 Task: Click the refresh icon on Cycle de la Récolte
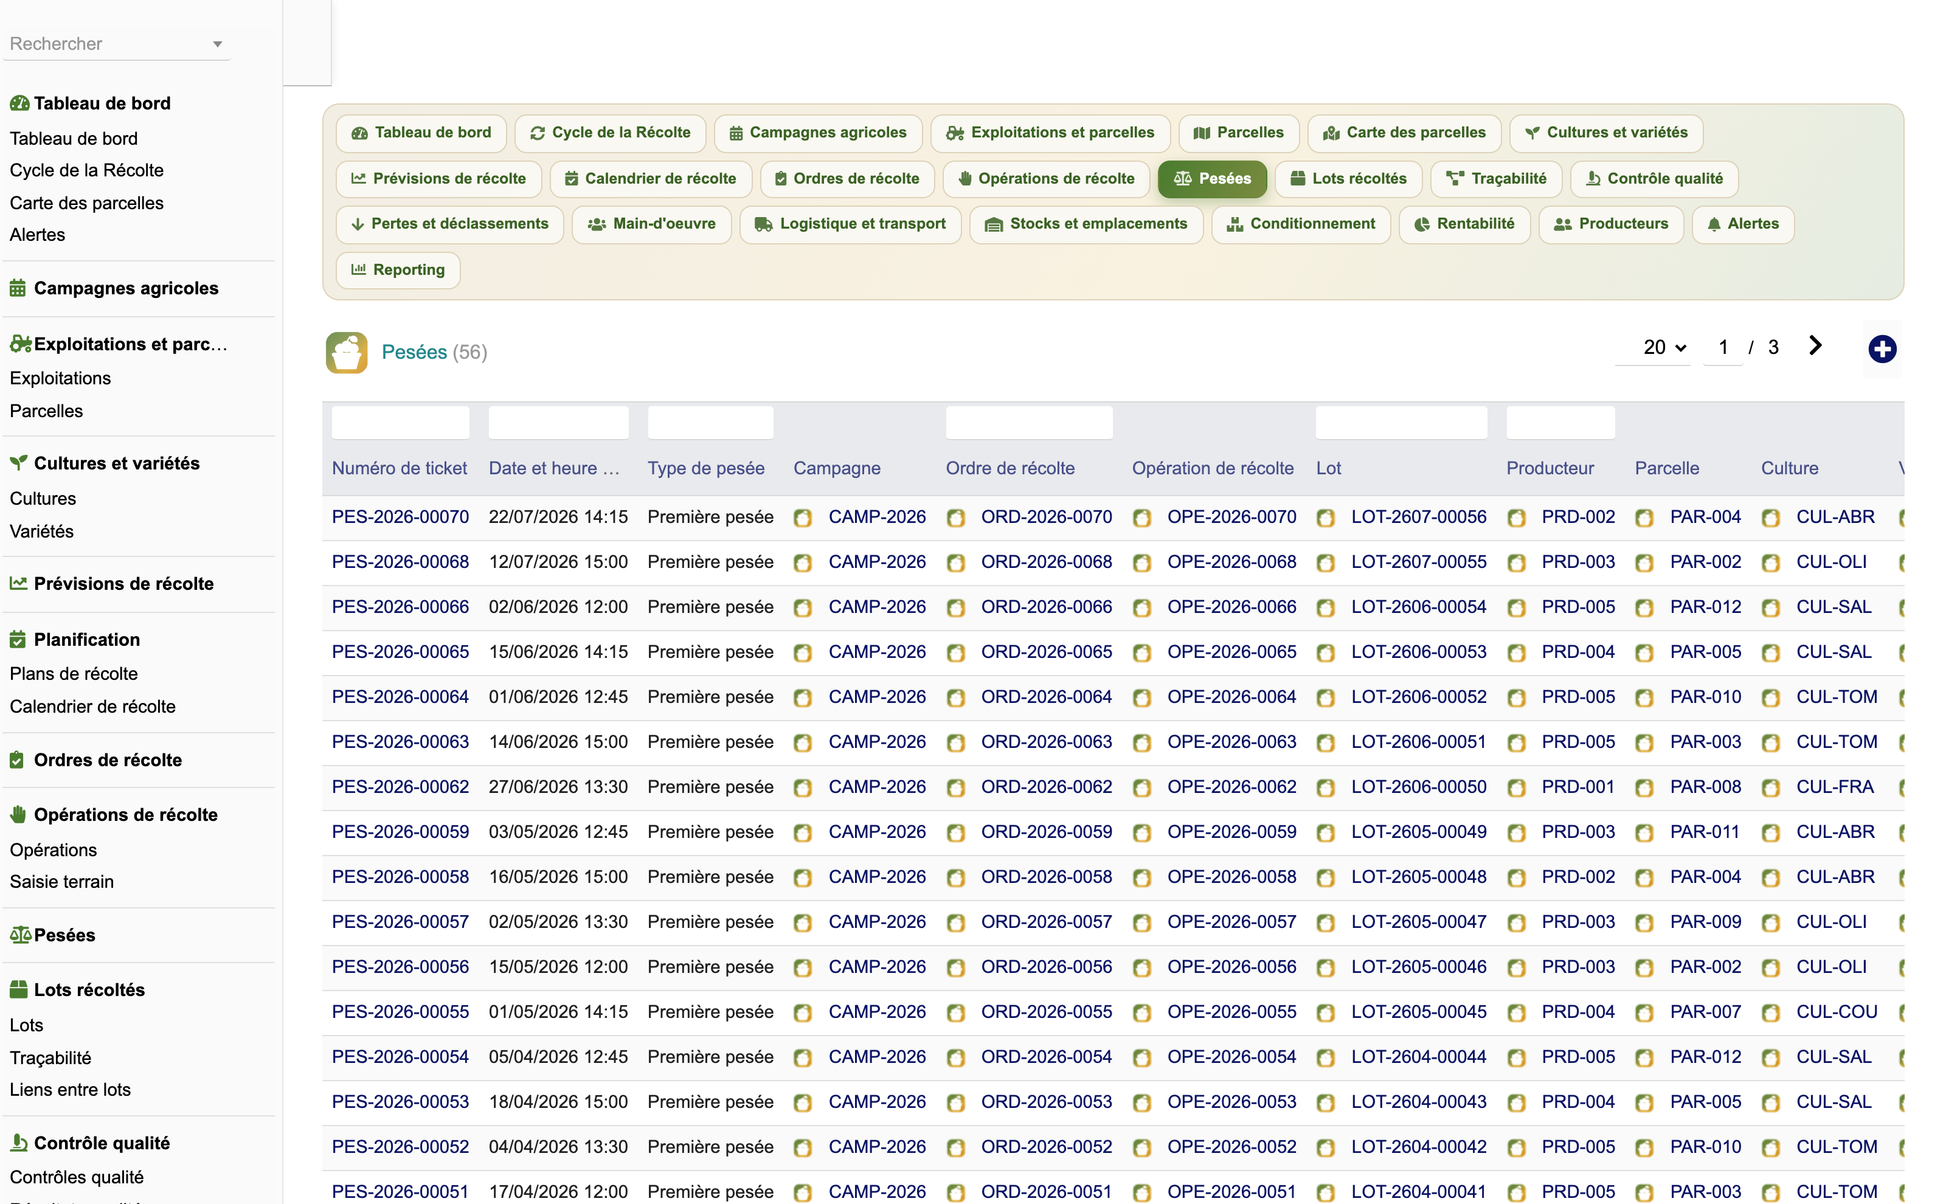point(538,133)
